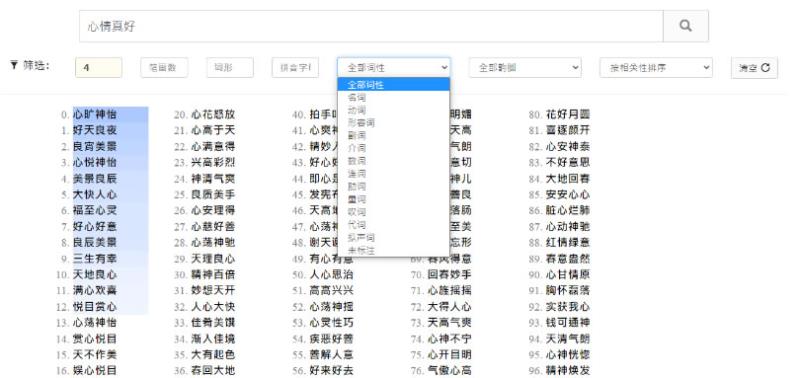Viewport: 800px width, 378px height.
Task: Click result 5 大快人心
Action: pos(95,194)
